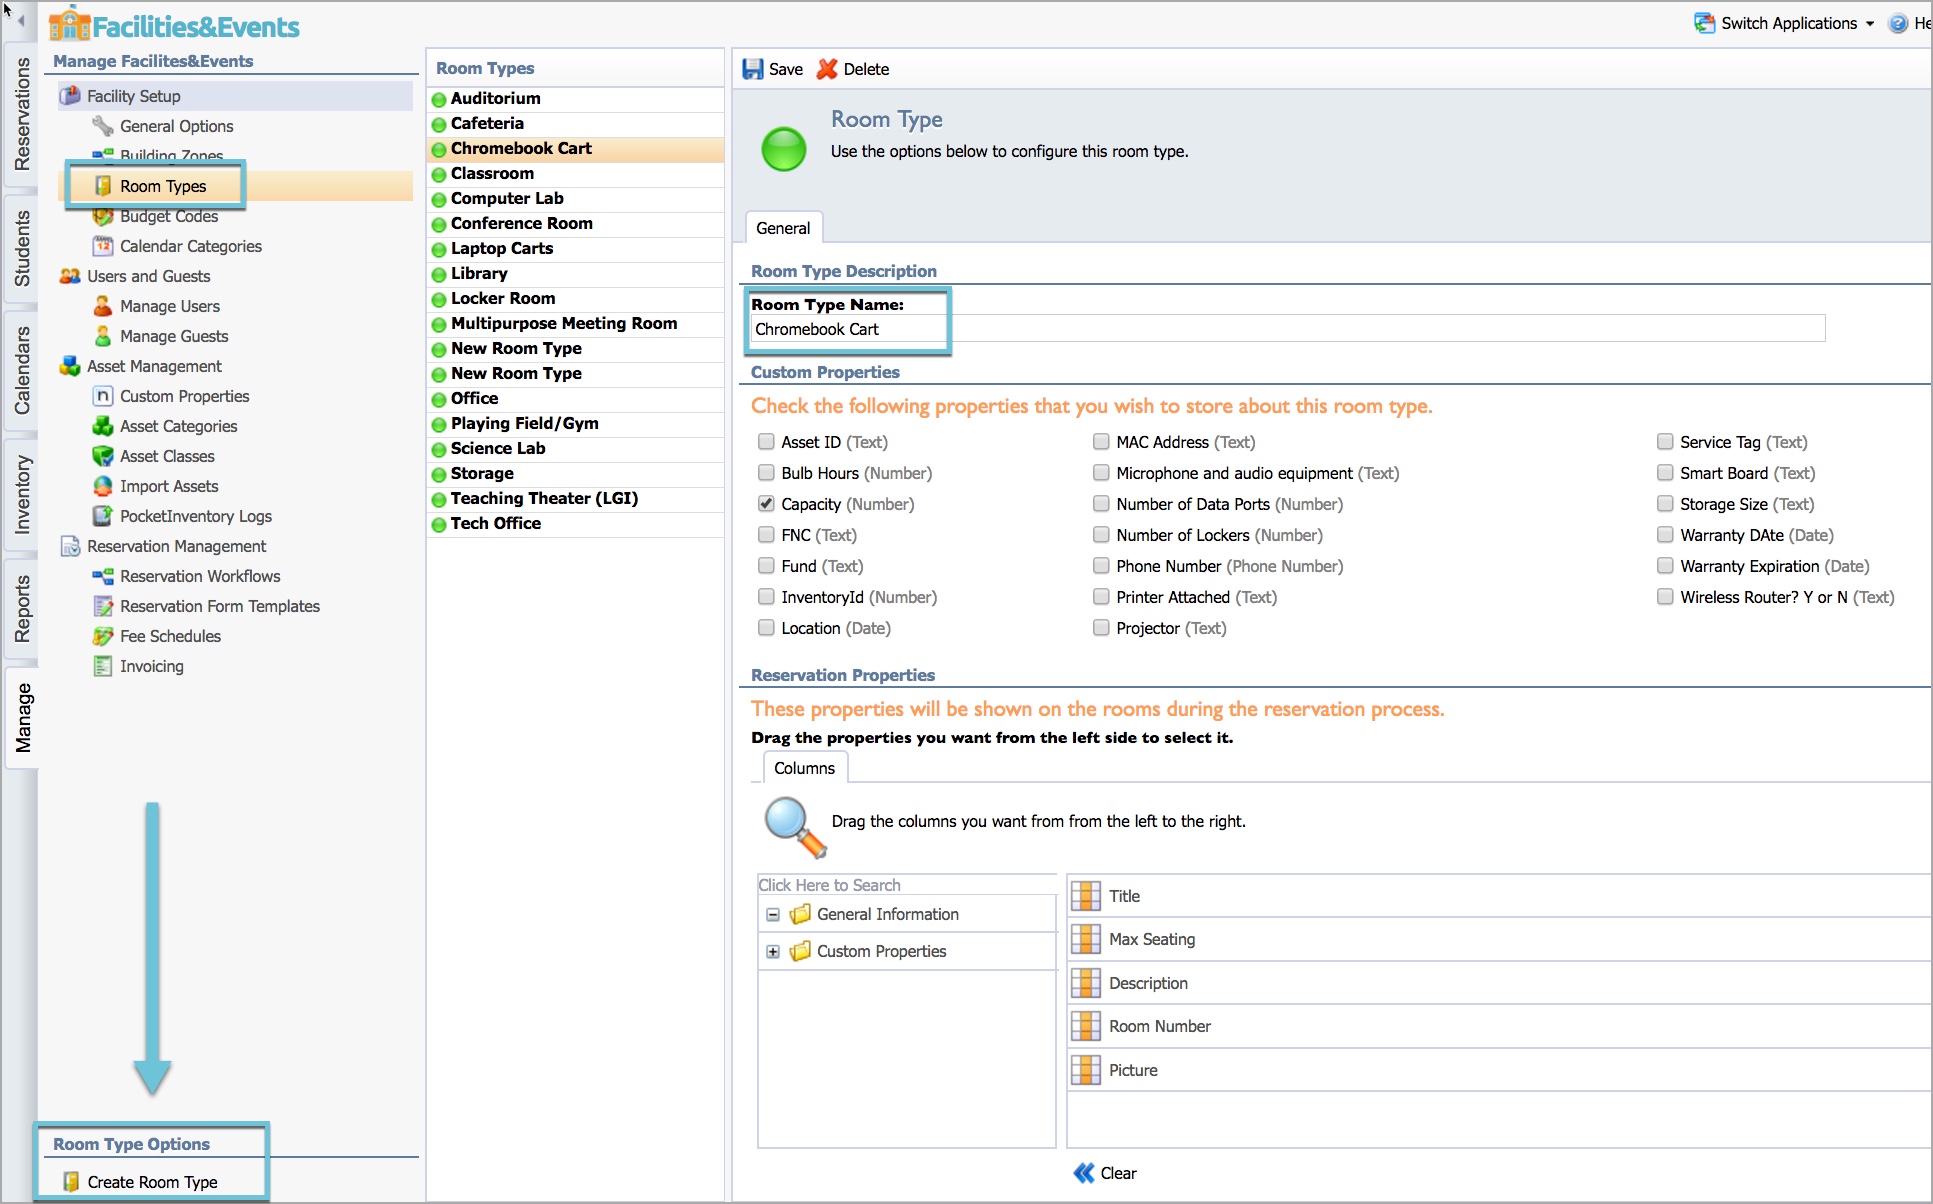1933x1204 pixels.
Task: Select Conference Room in Room Types list
Action: (576, 224)
